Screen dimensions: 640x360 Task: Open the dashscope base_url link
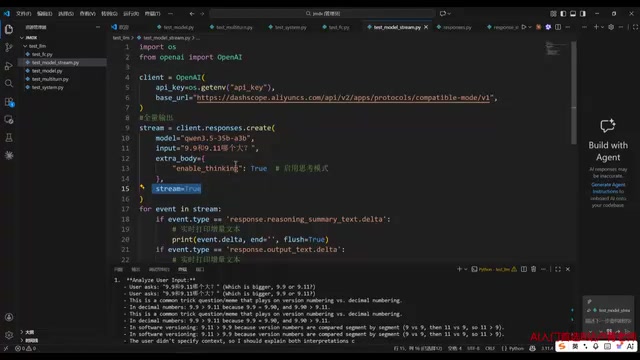[343, 98]
